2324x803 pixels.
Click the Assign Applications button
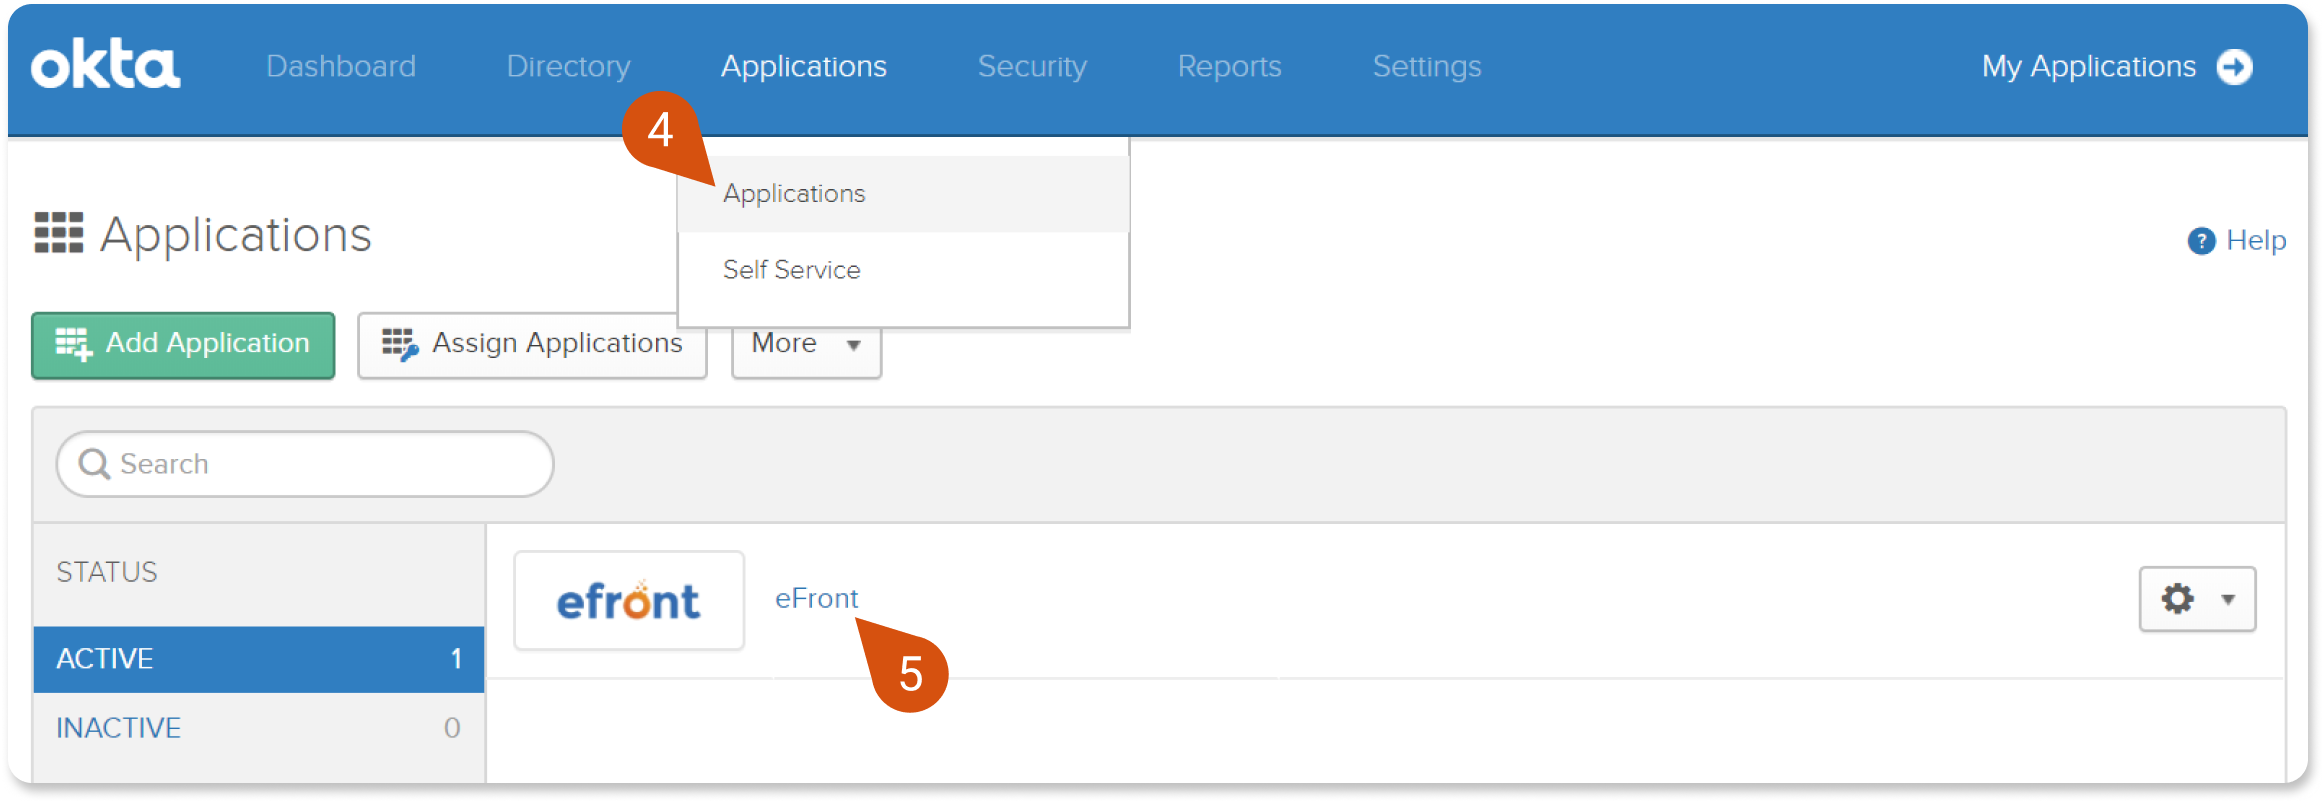(x=532, y=345)
